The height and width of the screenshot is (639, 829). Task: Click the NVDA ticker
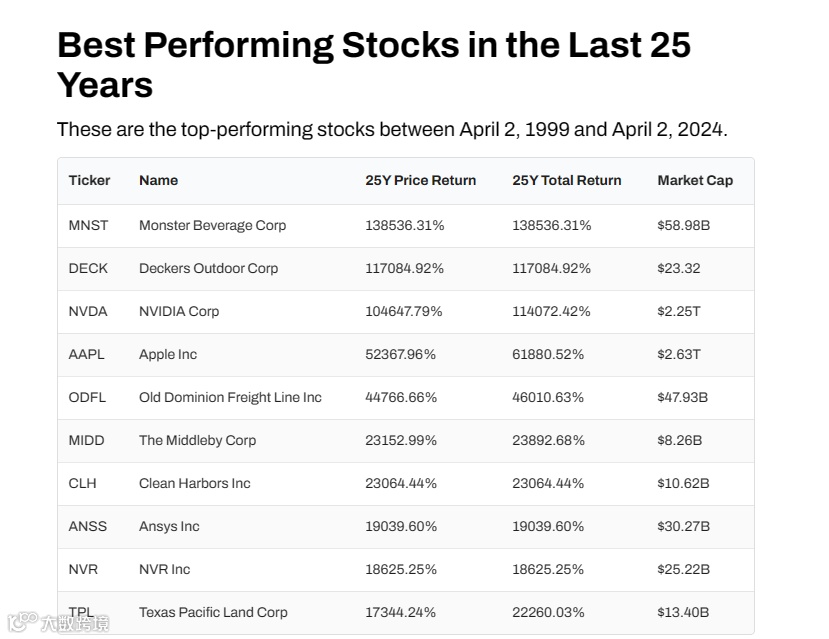(x=88, y=312)
